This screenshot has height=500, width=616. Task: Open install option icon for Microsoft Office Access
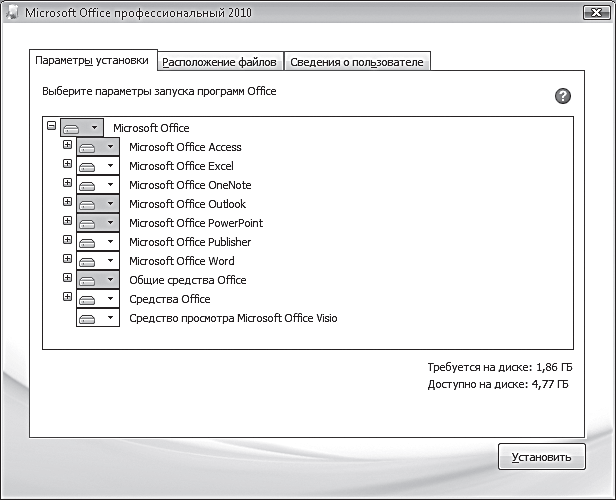(87, 147)
